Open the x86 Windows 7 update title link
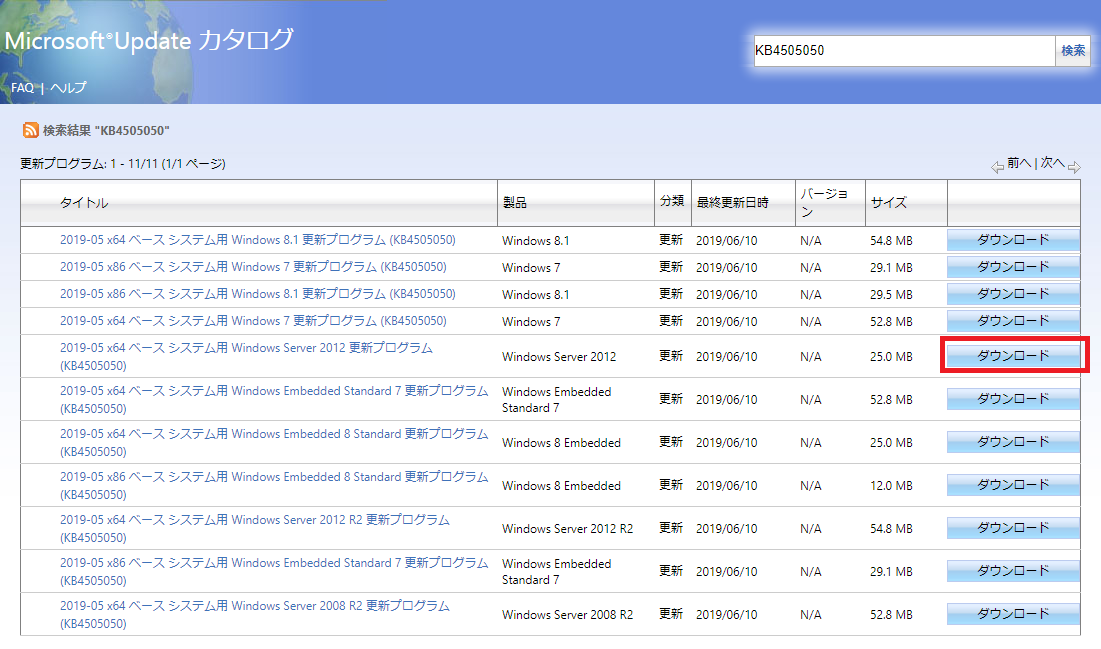This screenshot has height=649, width=1101. pyautogui.click(x=253, y=267)
